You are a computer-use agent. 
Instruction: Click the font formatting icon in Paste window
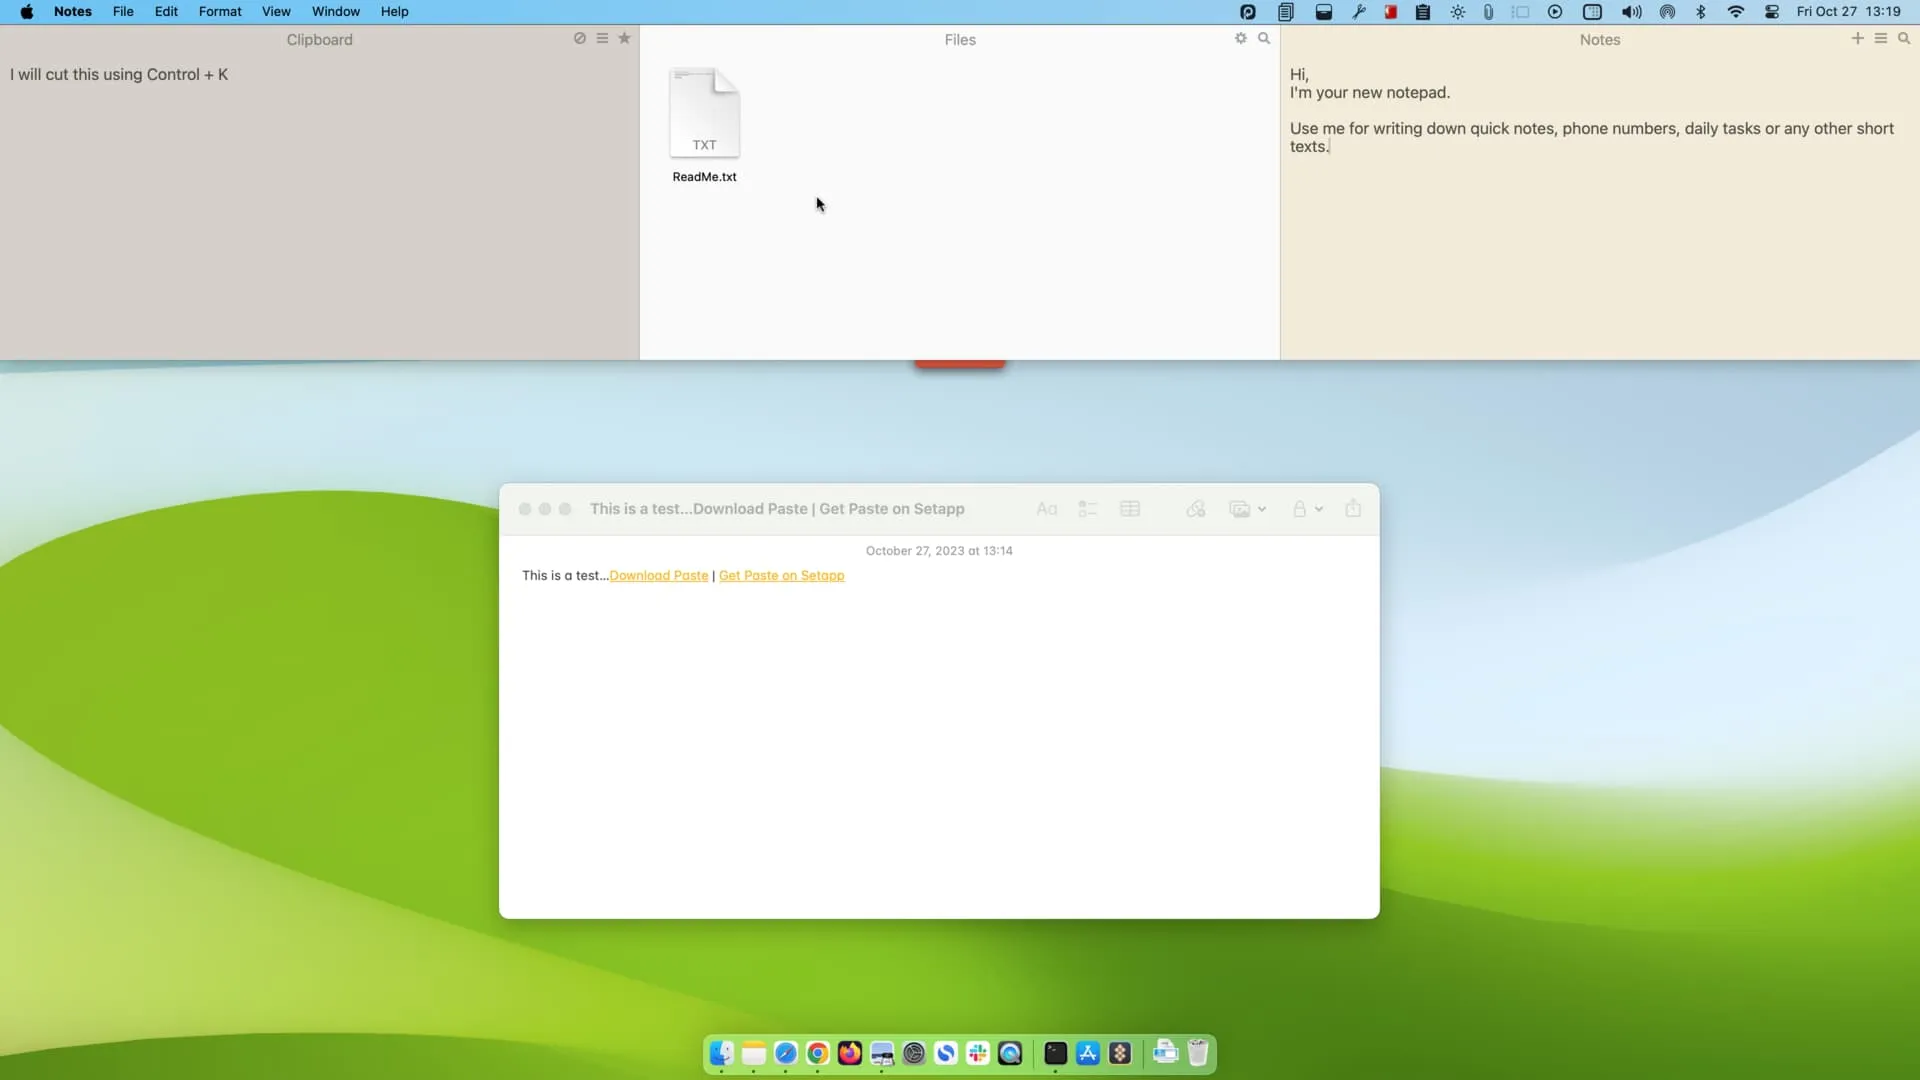1046,509
